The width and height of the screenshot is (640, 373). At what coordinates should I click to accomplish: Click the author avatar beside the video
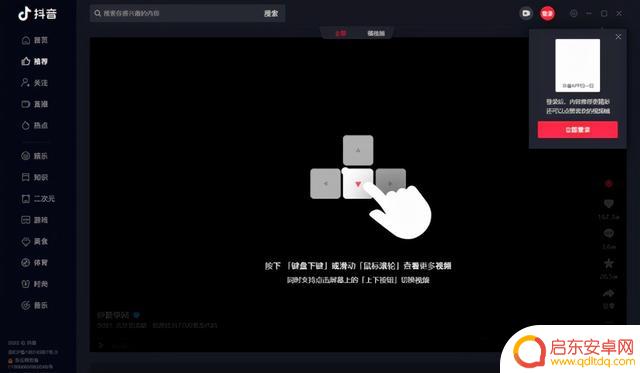point(609,184)
